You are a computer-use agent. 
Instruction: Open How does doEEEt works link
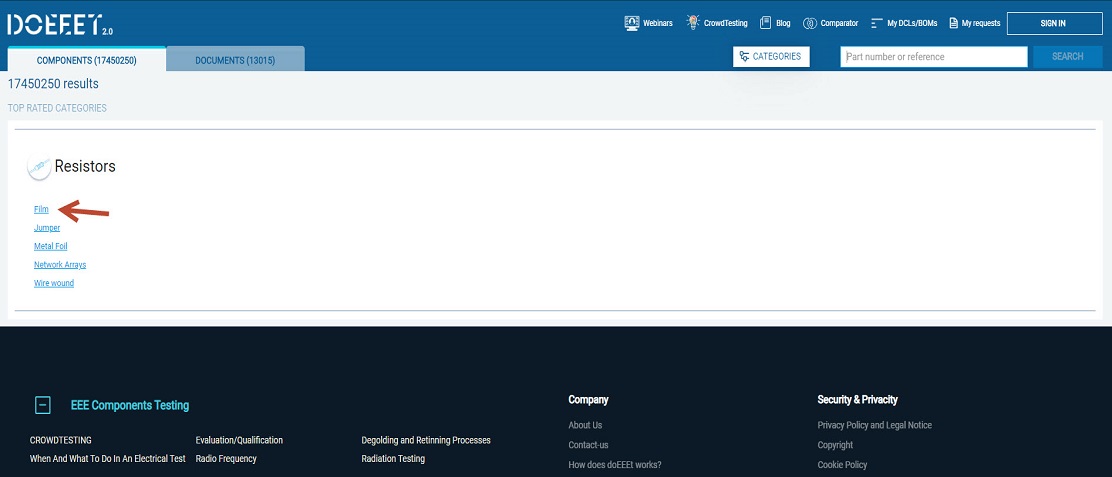point(615,465)
